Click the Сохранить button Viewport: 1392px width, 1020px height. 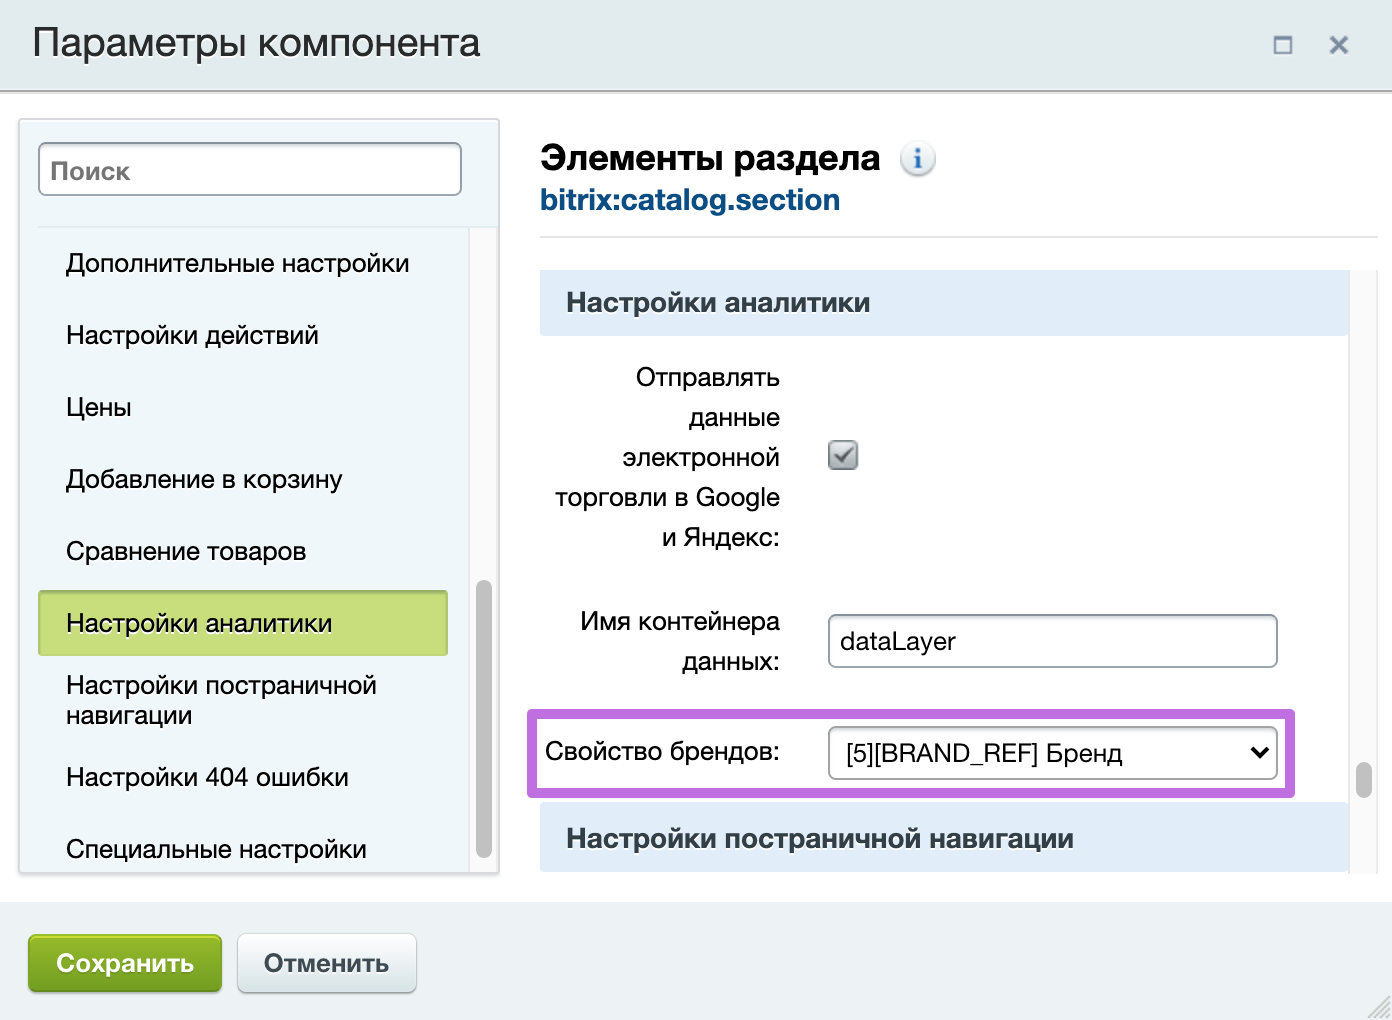(x=125, y=963)
